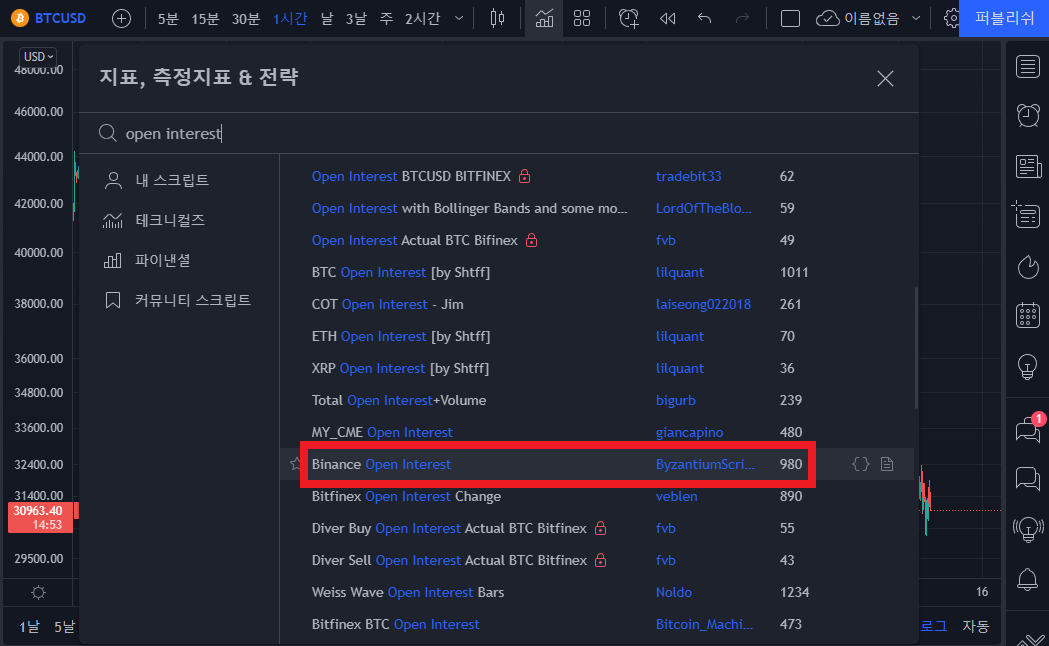The height and width of the screenshot is (646, 1049).
Task: Open the 커뮤니티 스크립트 category
Action: pos(178,300)
